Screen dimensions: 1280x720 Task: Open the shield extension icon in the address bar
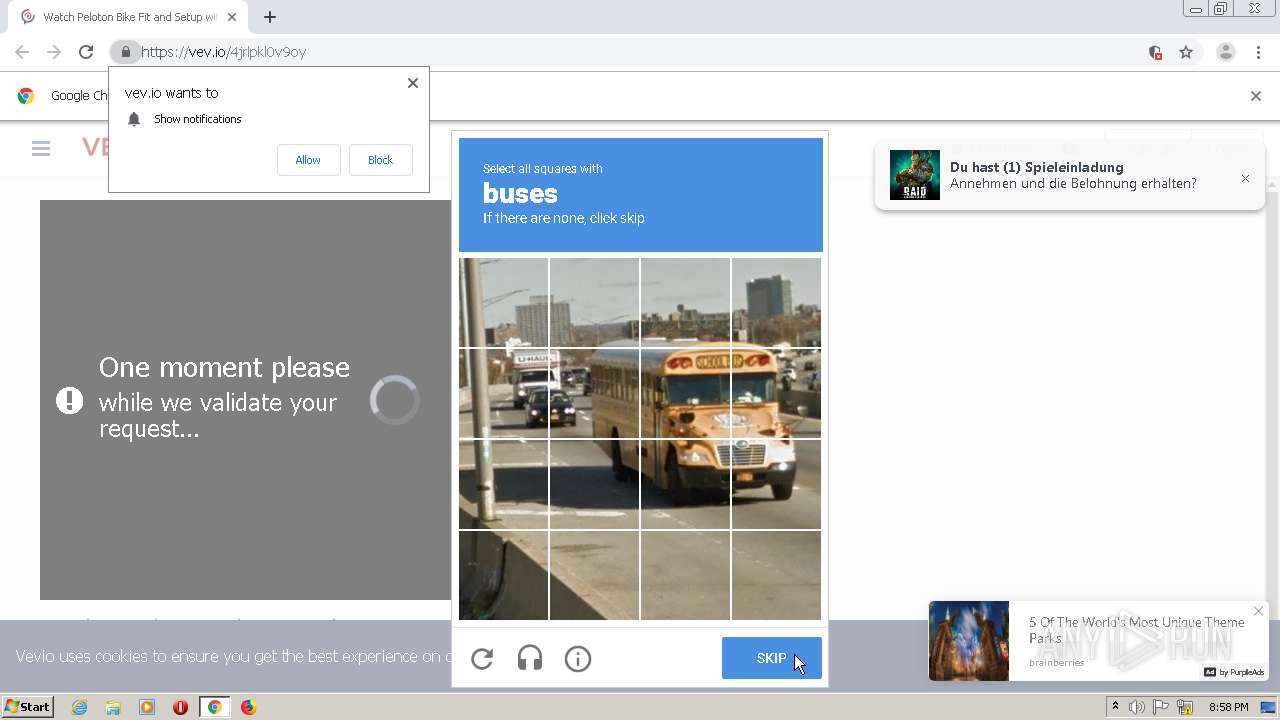[1155, 52]
